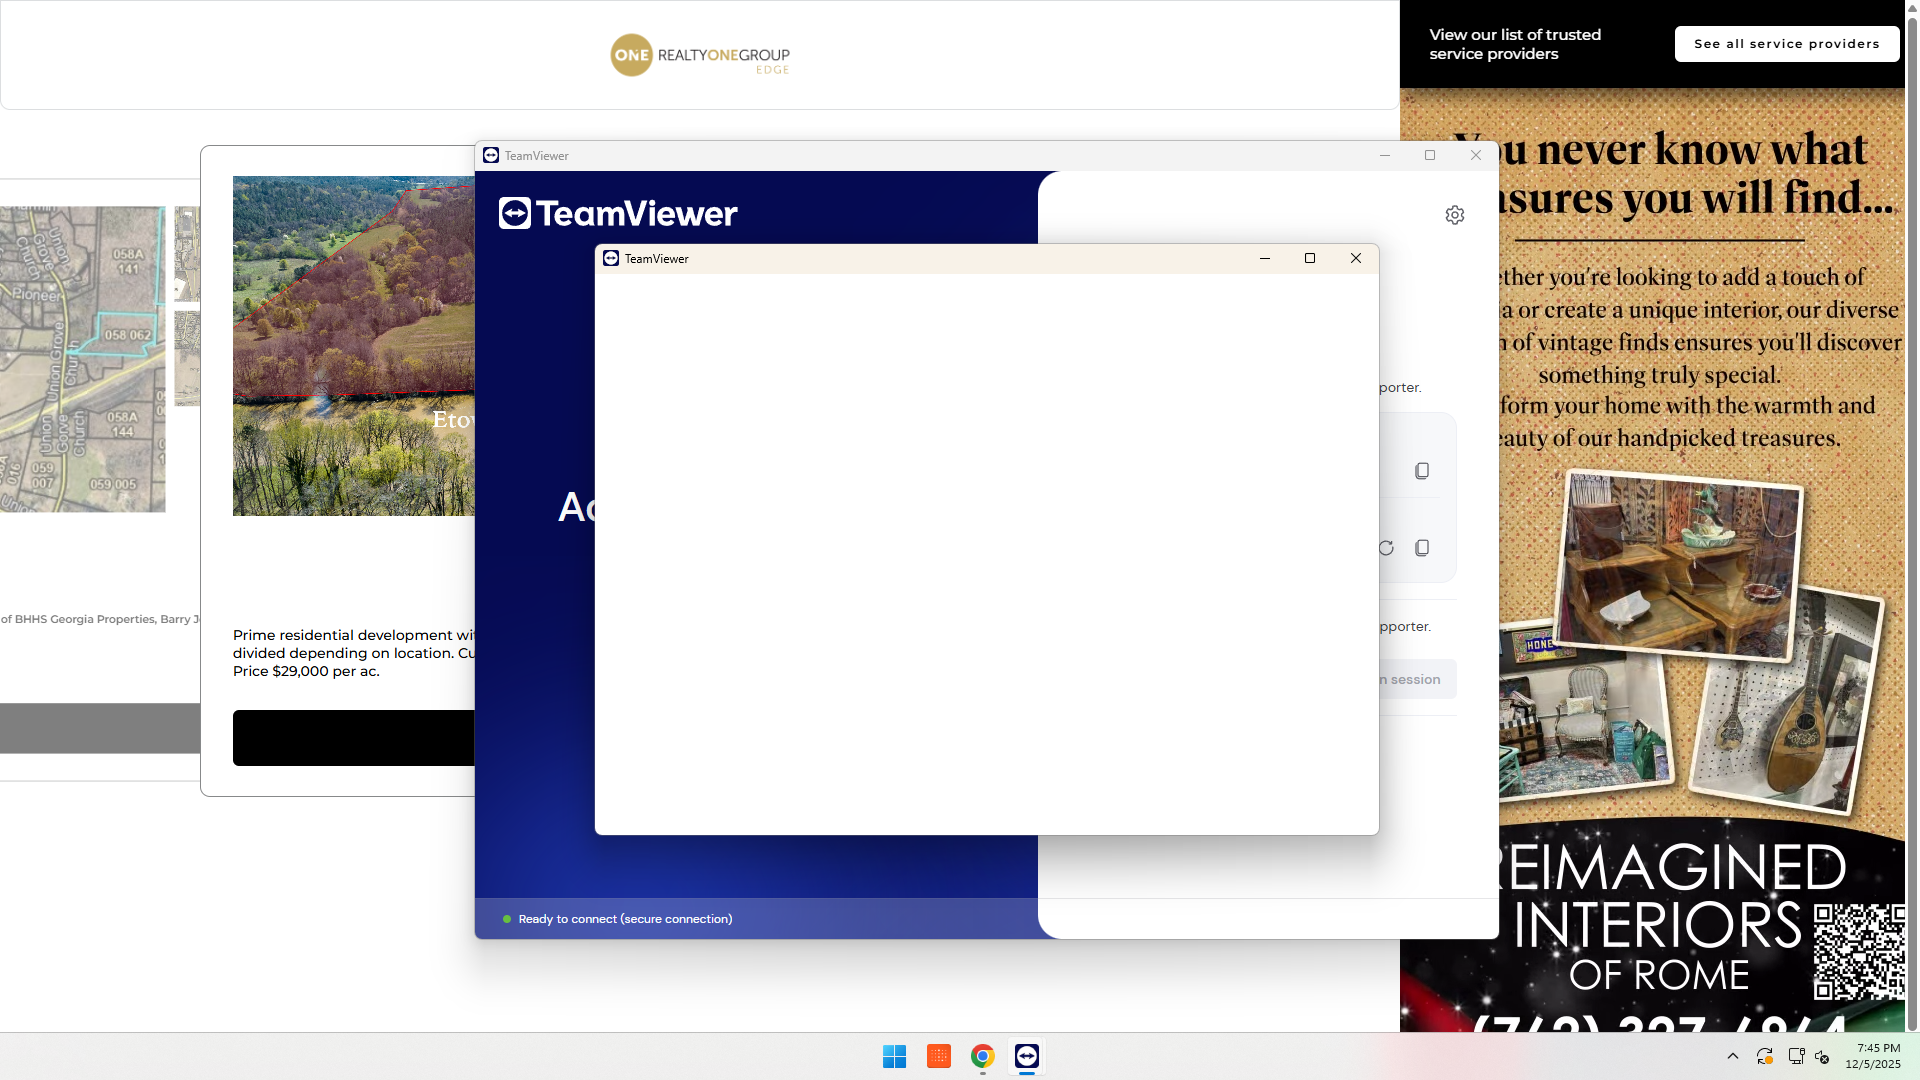
Task: Click the connected devices tray icon
Action: coord(1797,1056)
